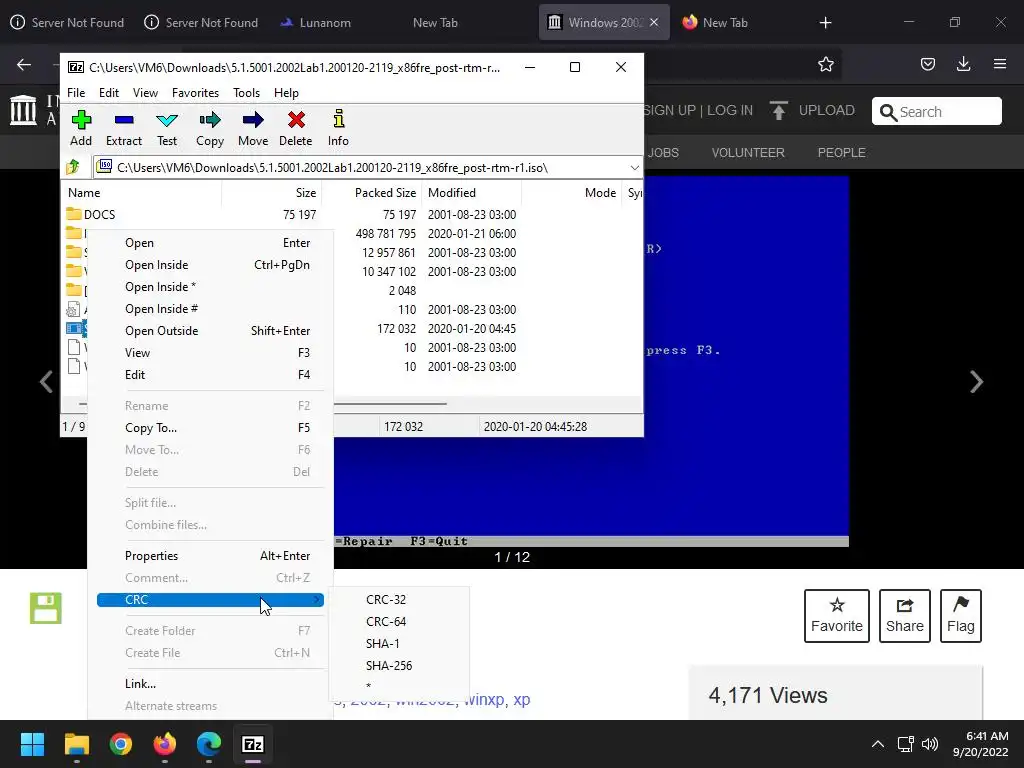Click the Flag button on the archive page

[x=961, y=616]
